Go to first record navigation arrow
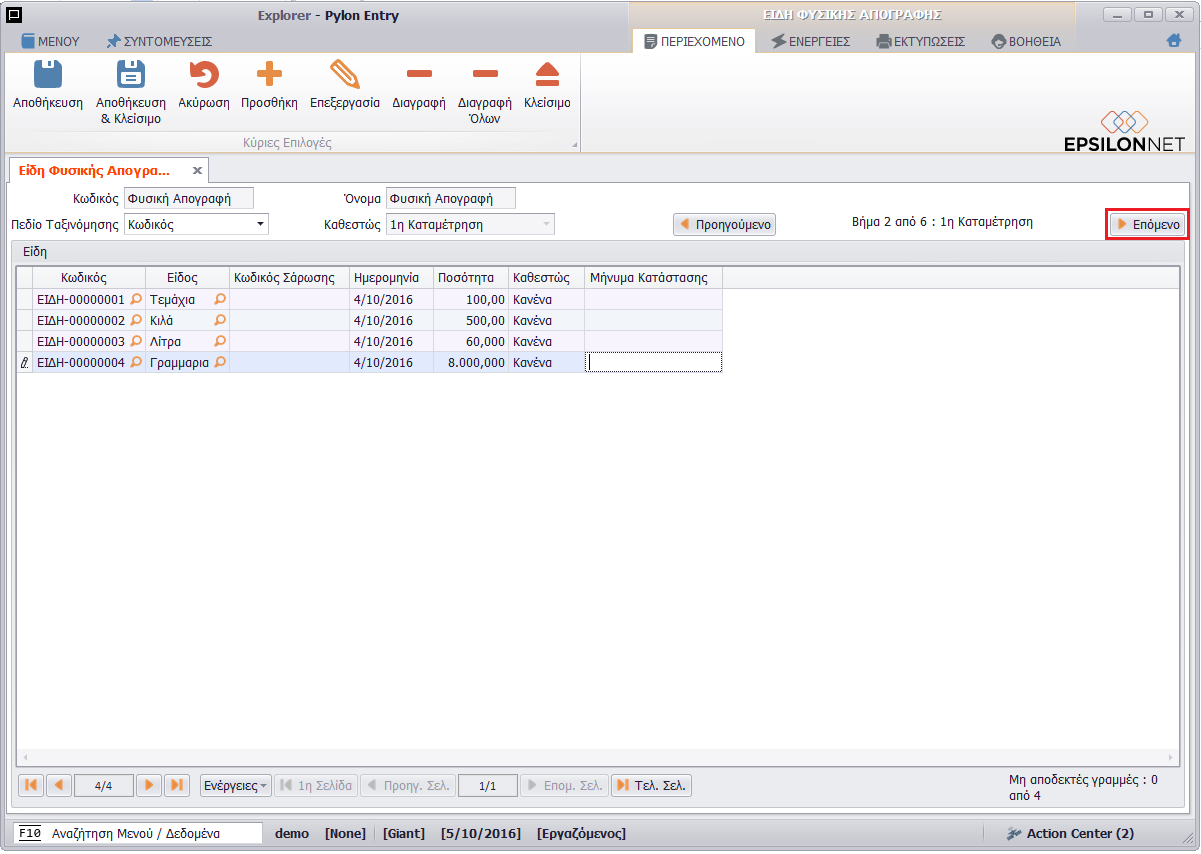The image size is (1201, 854). [x=31, y=785]
